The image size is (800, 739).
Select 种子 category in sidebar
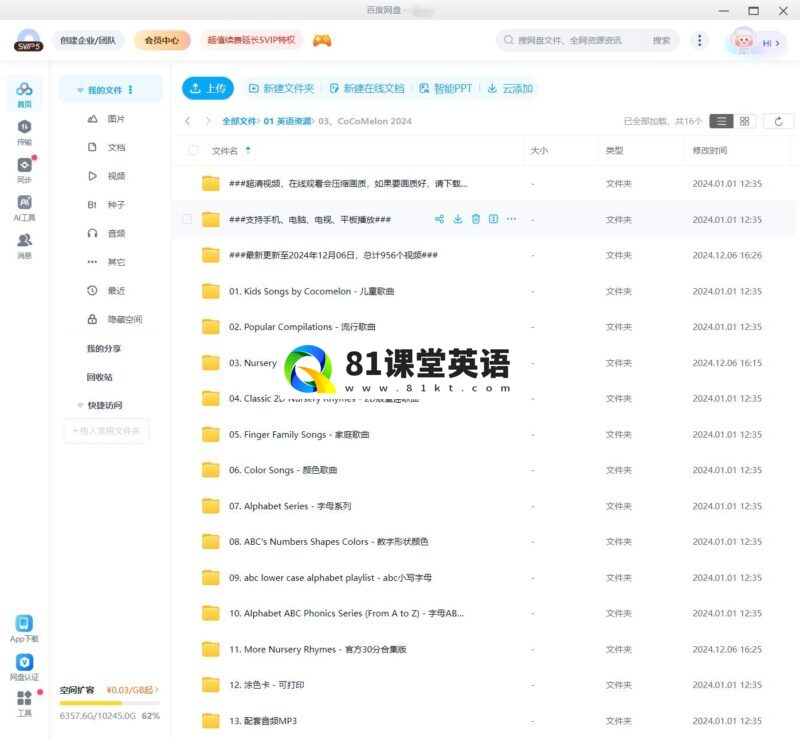(106, 205)
